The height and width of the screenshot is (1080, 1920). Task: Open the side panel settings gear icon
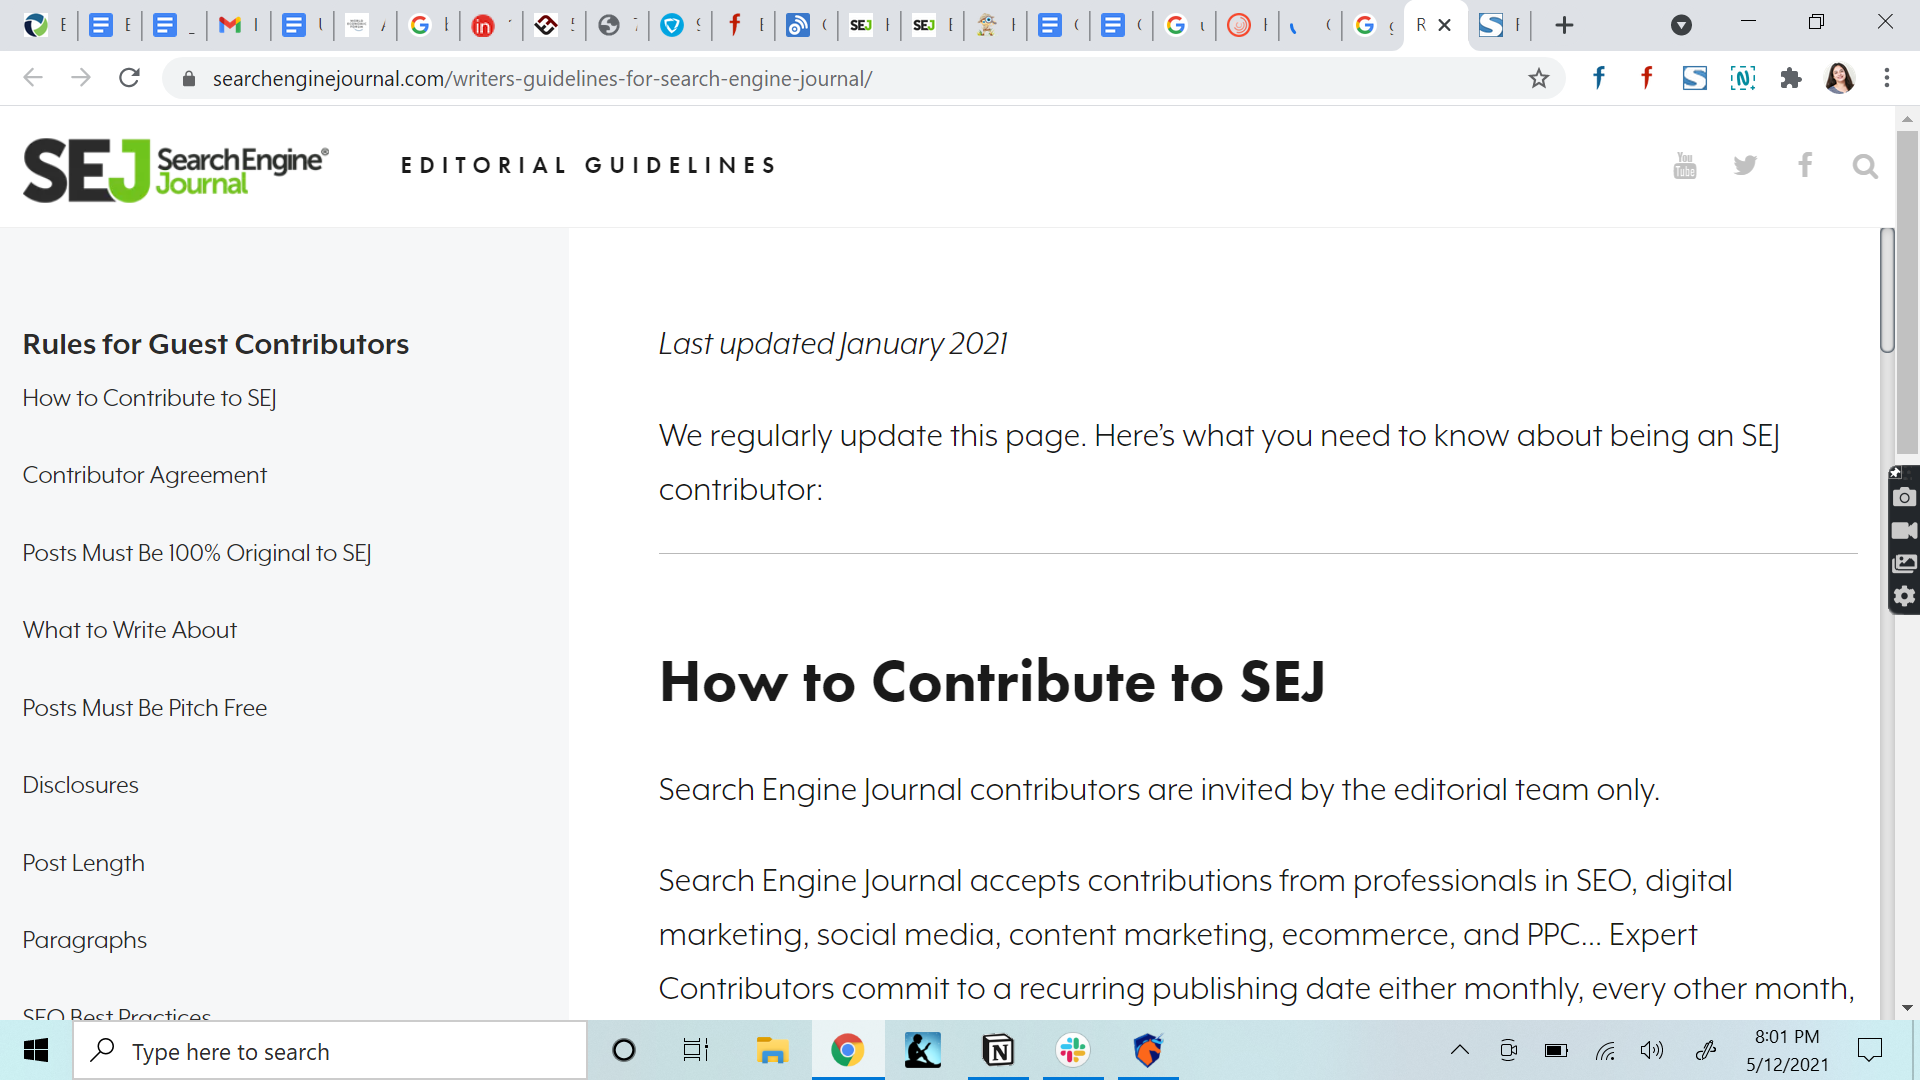click(1904, 597)
